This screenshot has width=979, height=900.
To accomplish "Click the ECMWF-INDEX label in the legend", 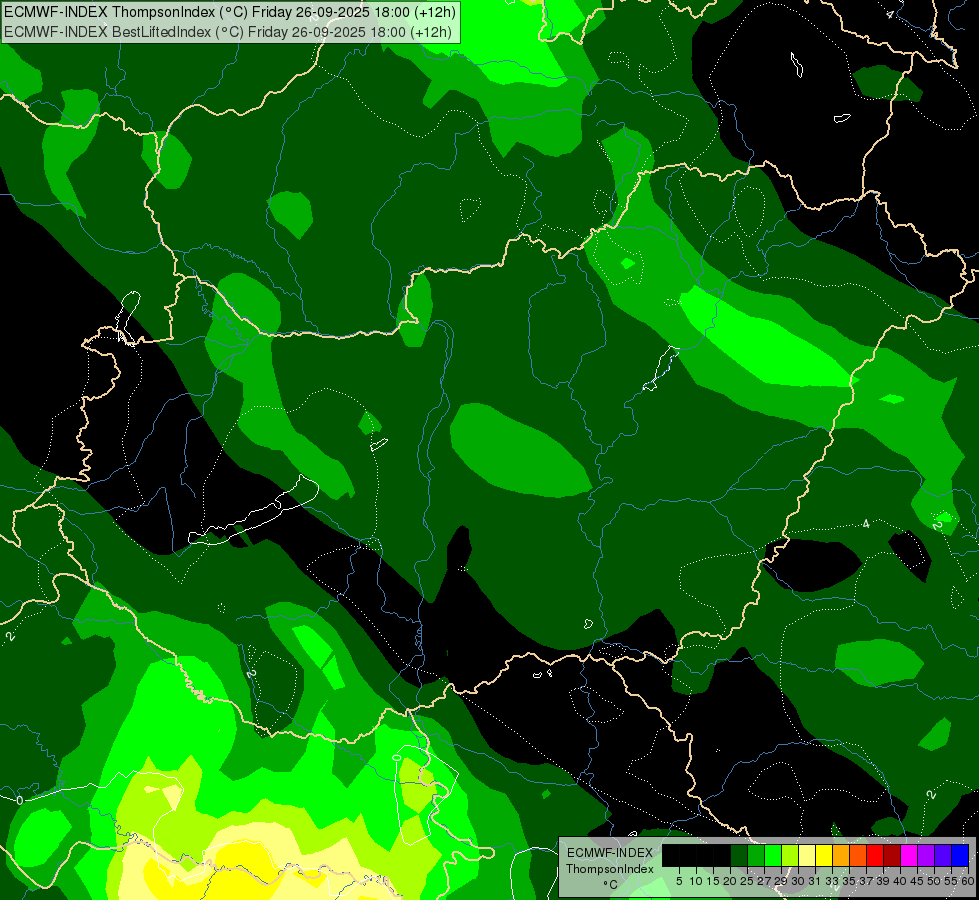I will [609, 853].
